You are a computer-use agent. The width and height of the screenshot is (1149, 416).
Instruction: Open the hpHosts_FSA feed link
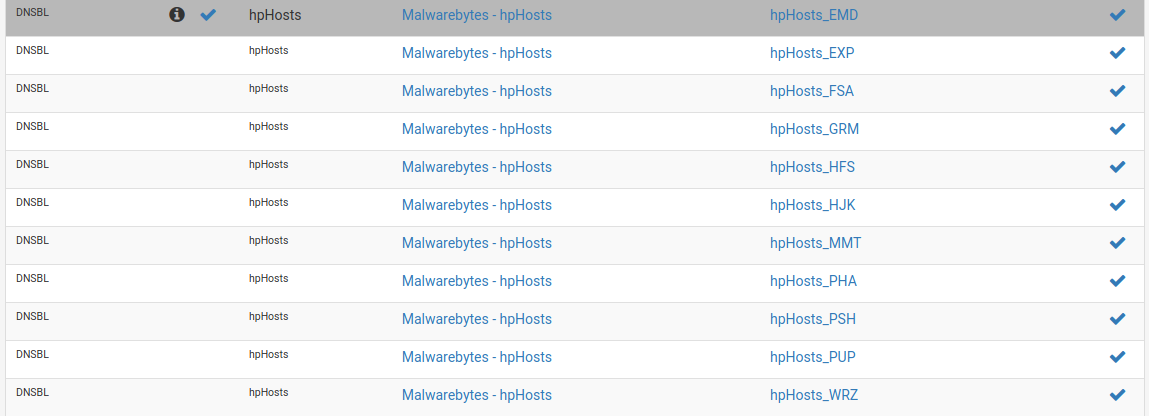(x=812, y=92)
